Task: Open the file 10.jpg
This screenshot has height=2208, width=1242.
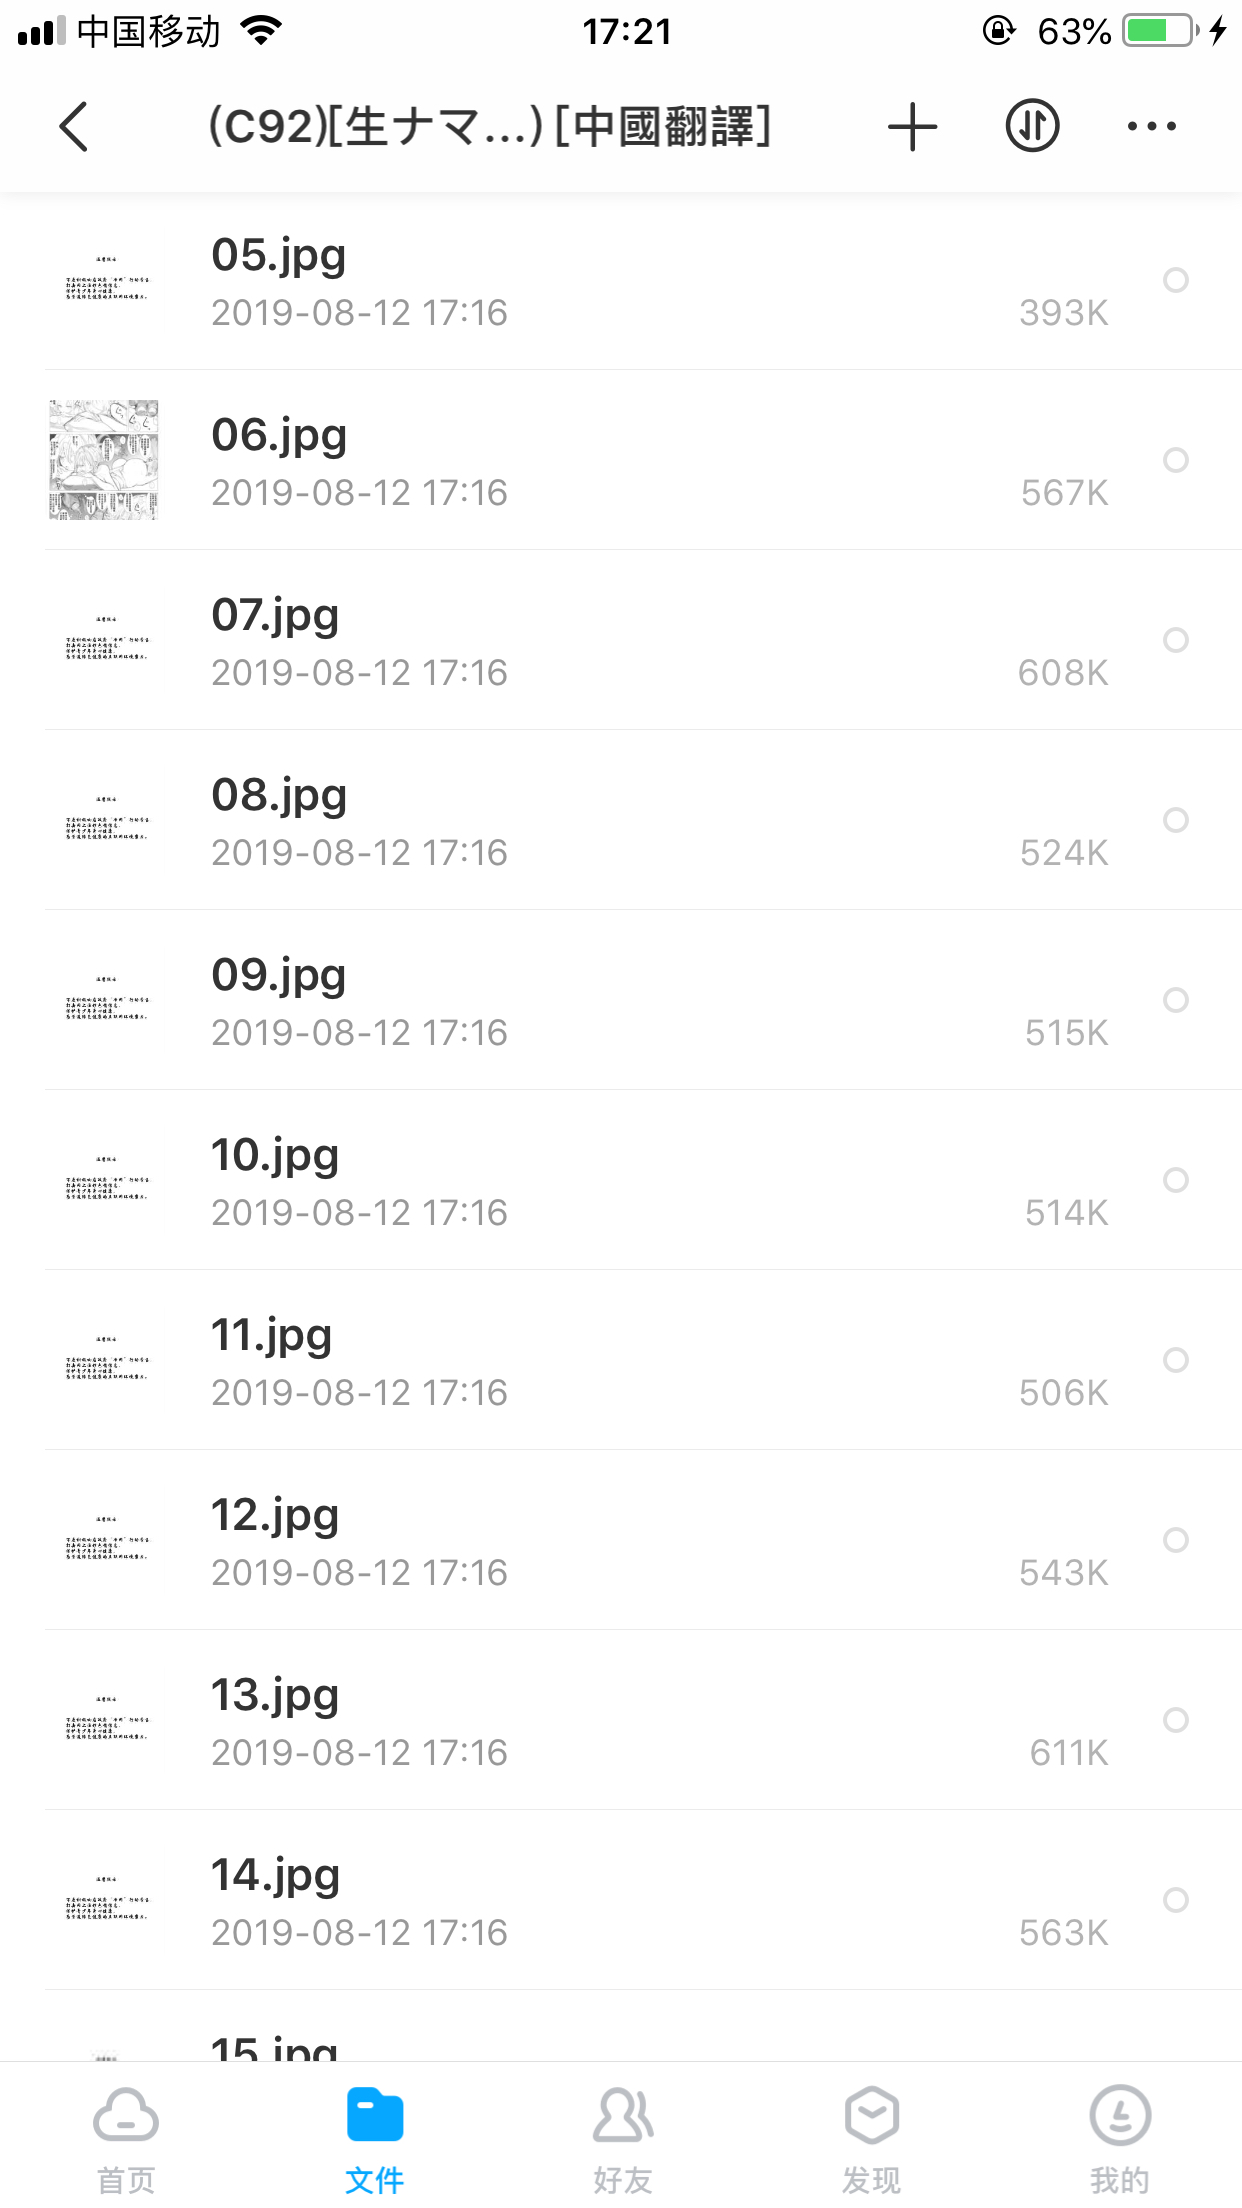Action: tap(275, 1155)
